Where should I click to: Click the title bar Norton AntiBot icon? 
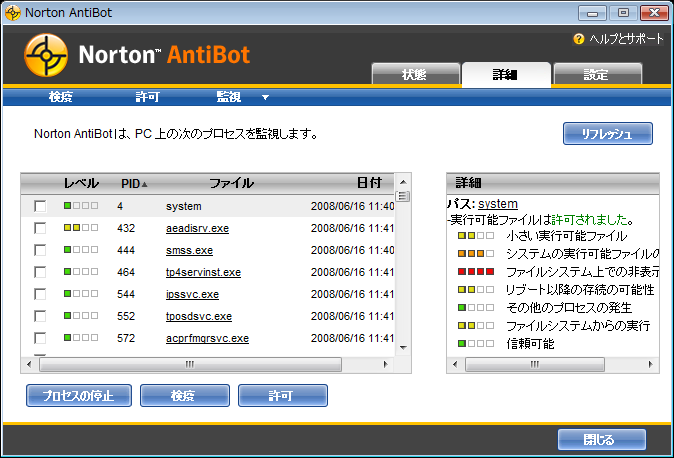13,12
